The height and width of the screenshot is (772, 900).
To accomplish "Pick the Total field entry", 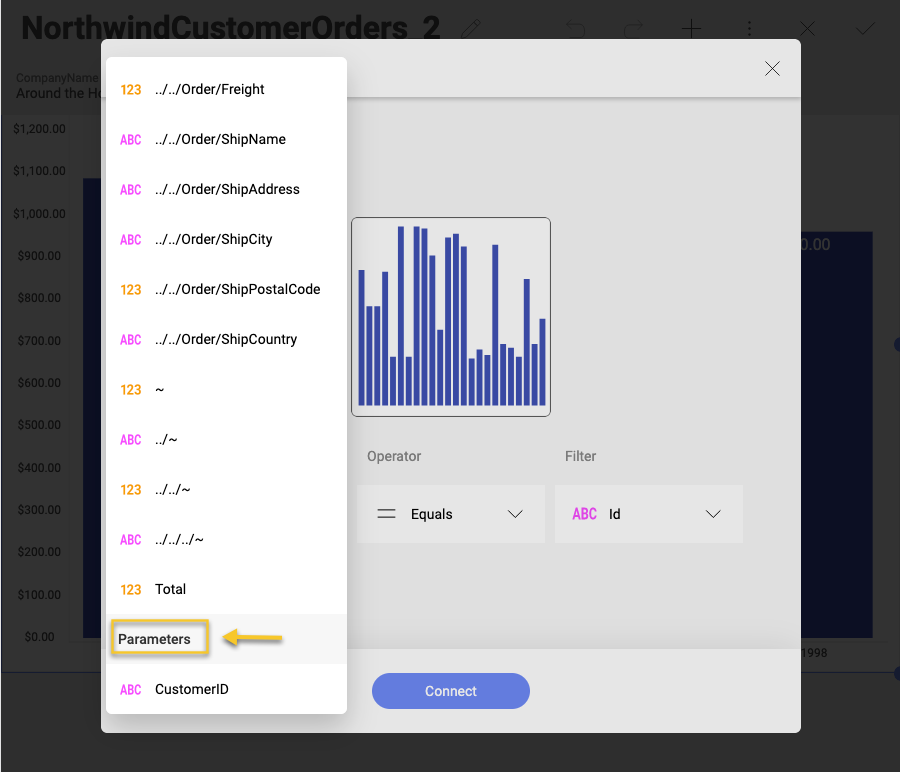I will (170, 589).
